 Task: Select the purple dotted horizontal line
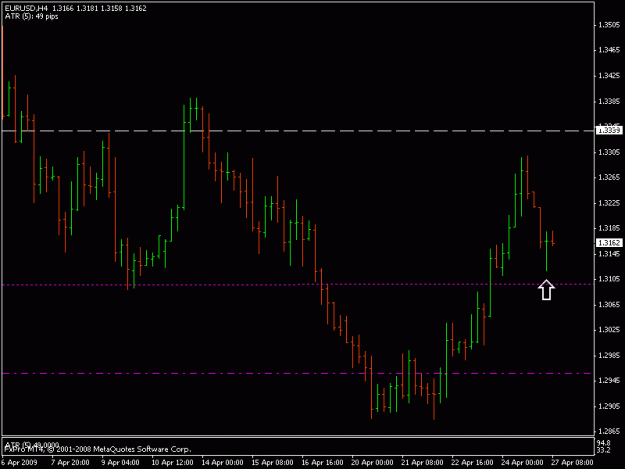(x=298, y=285)
